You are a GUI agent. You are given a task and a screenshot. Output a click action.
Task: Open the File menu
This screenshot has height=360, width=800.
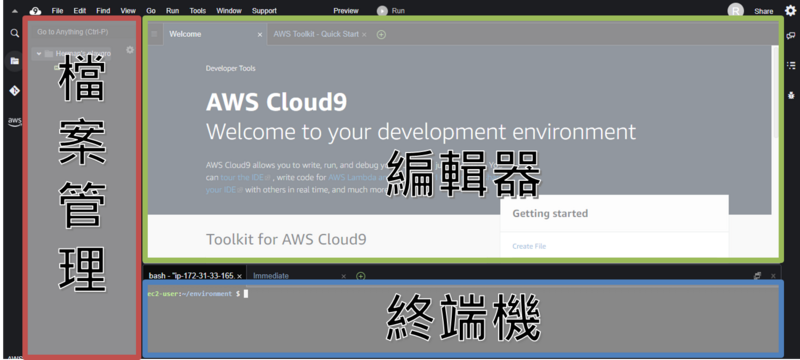pos(57,11)
